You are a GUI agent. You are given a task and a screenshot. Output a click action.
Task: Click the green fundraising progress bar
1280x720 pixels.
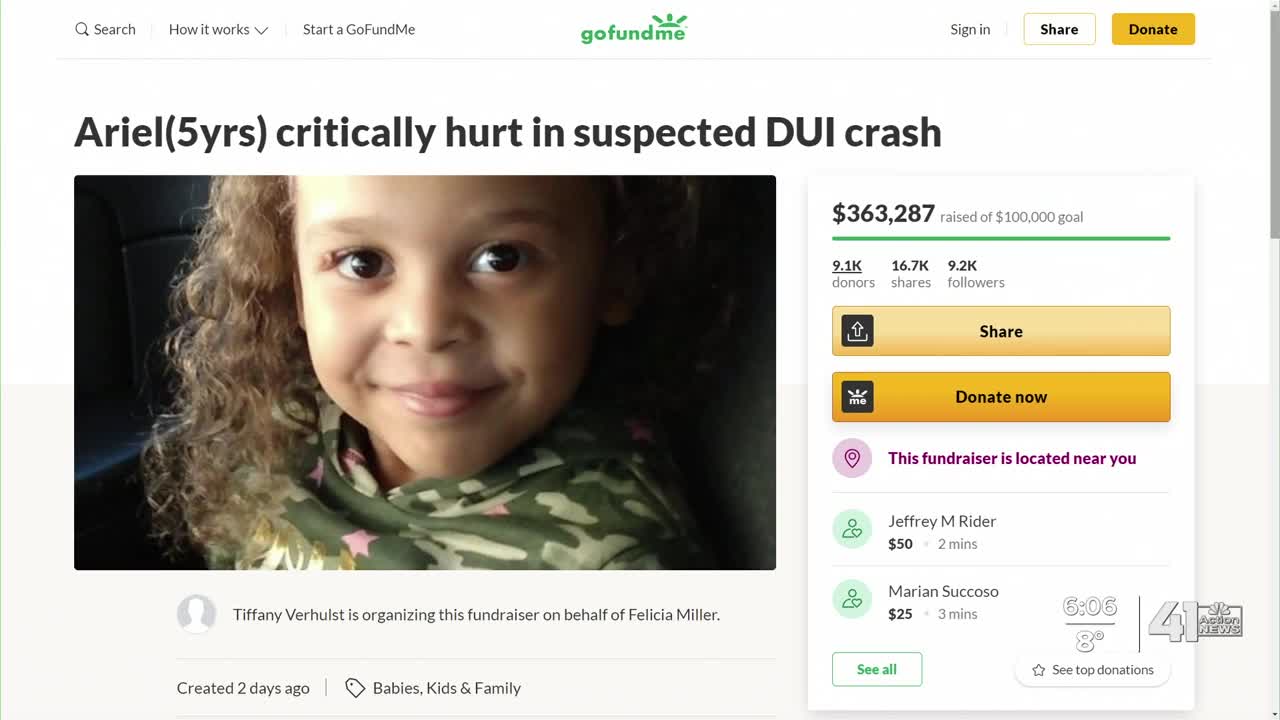(1001, 238)
